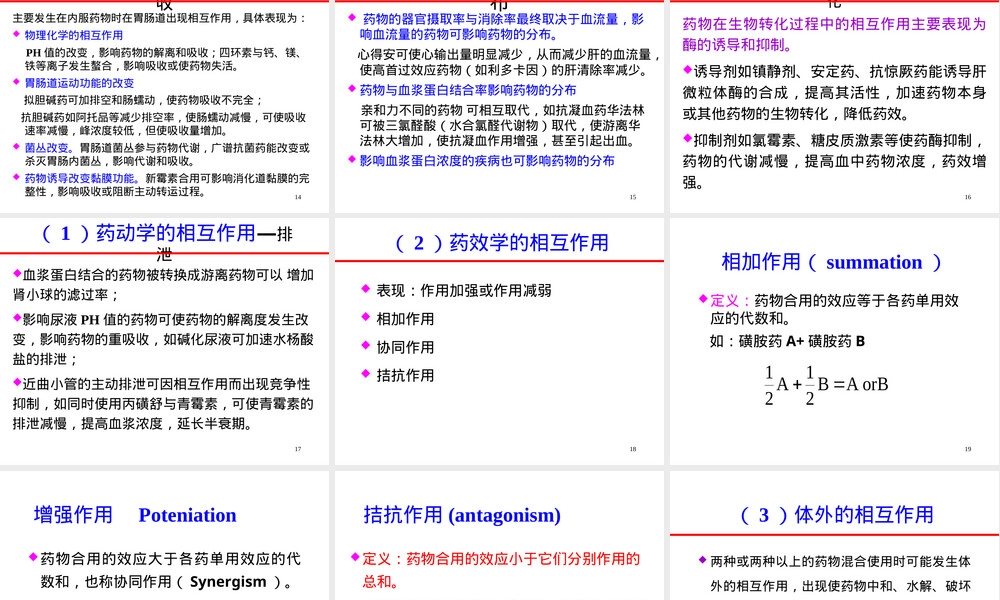Click the title 拮抗作用 (antagonism)

click(462, 515)
